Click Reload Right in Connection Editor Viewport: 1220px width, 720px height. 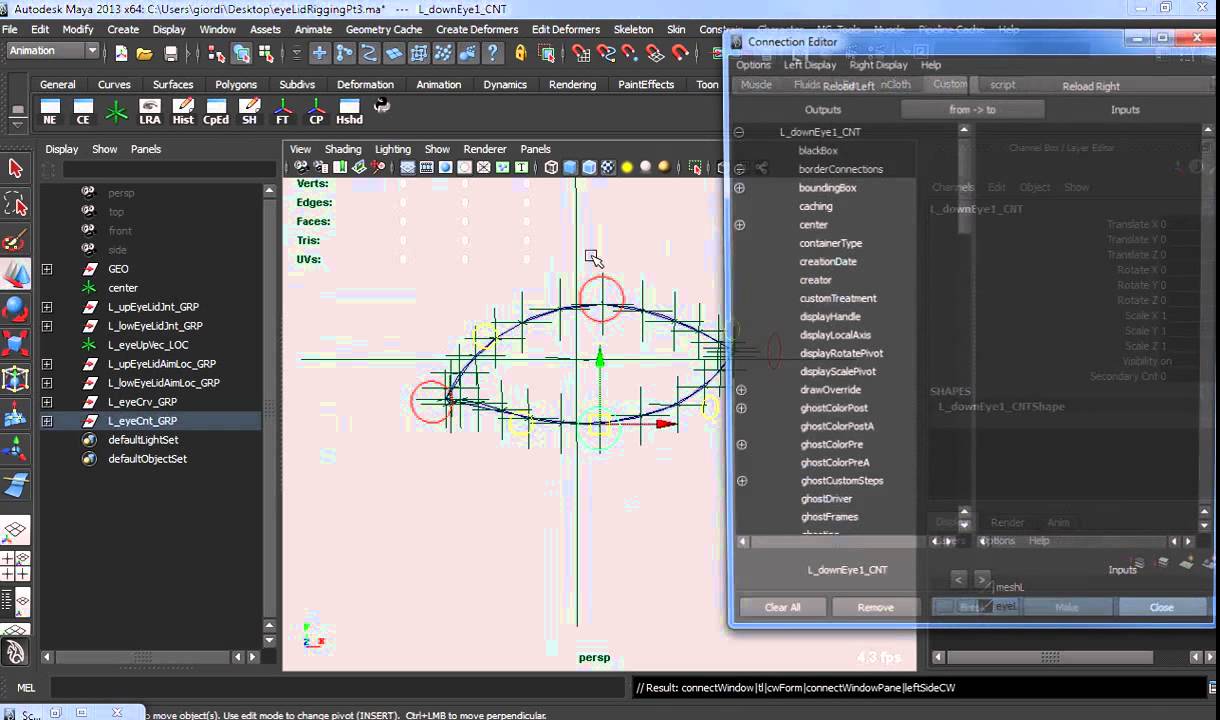(x=1091, y=86)
